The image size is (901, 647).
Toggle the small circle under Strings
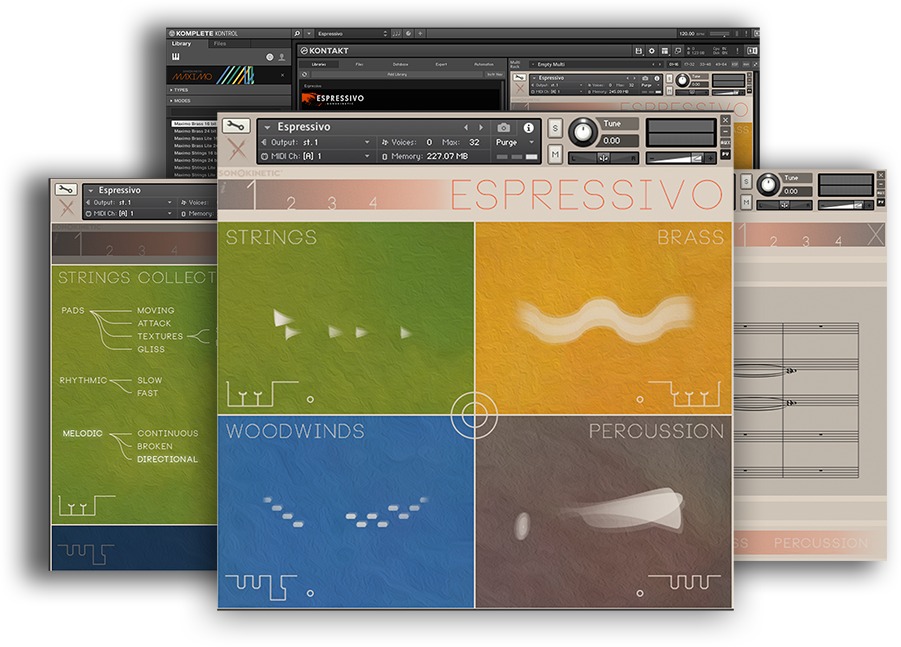(310, 399)
